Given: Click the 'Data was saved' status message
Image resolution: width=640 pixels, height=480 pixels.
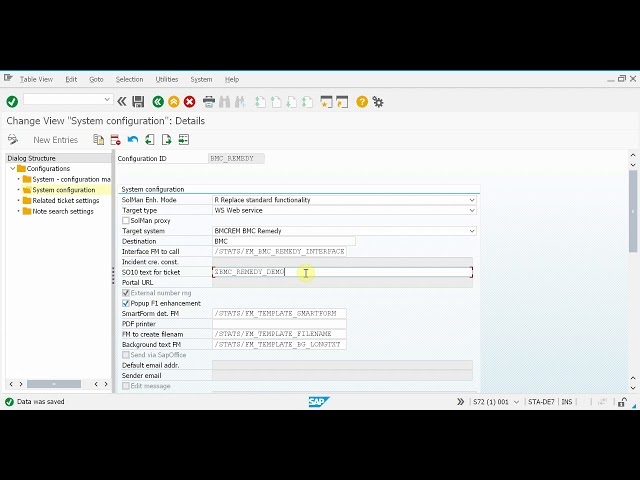Looking at the screenshot, I should click(40, 402).
